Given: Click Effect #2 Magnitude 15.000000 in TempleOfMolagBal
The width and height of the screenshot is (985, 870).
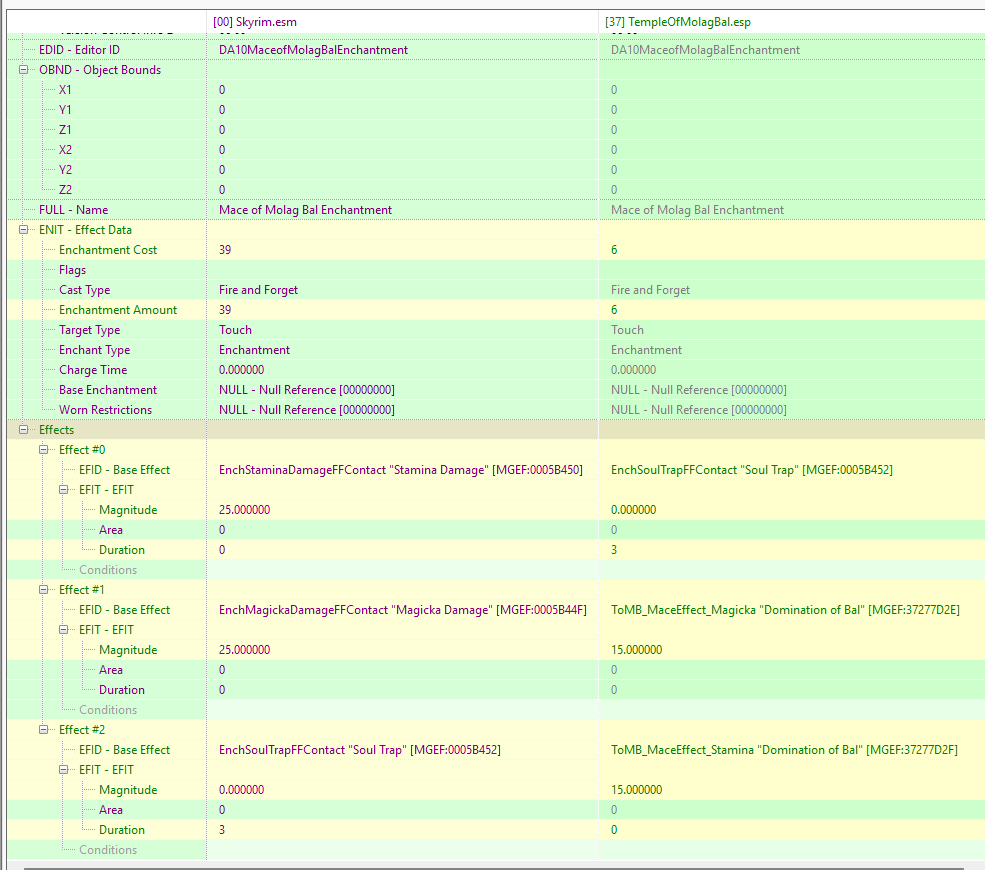Looking at the screenshot, I should tap(636, 790).
